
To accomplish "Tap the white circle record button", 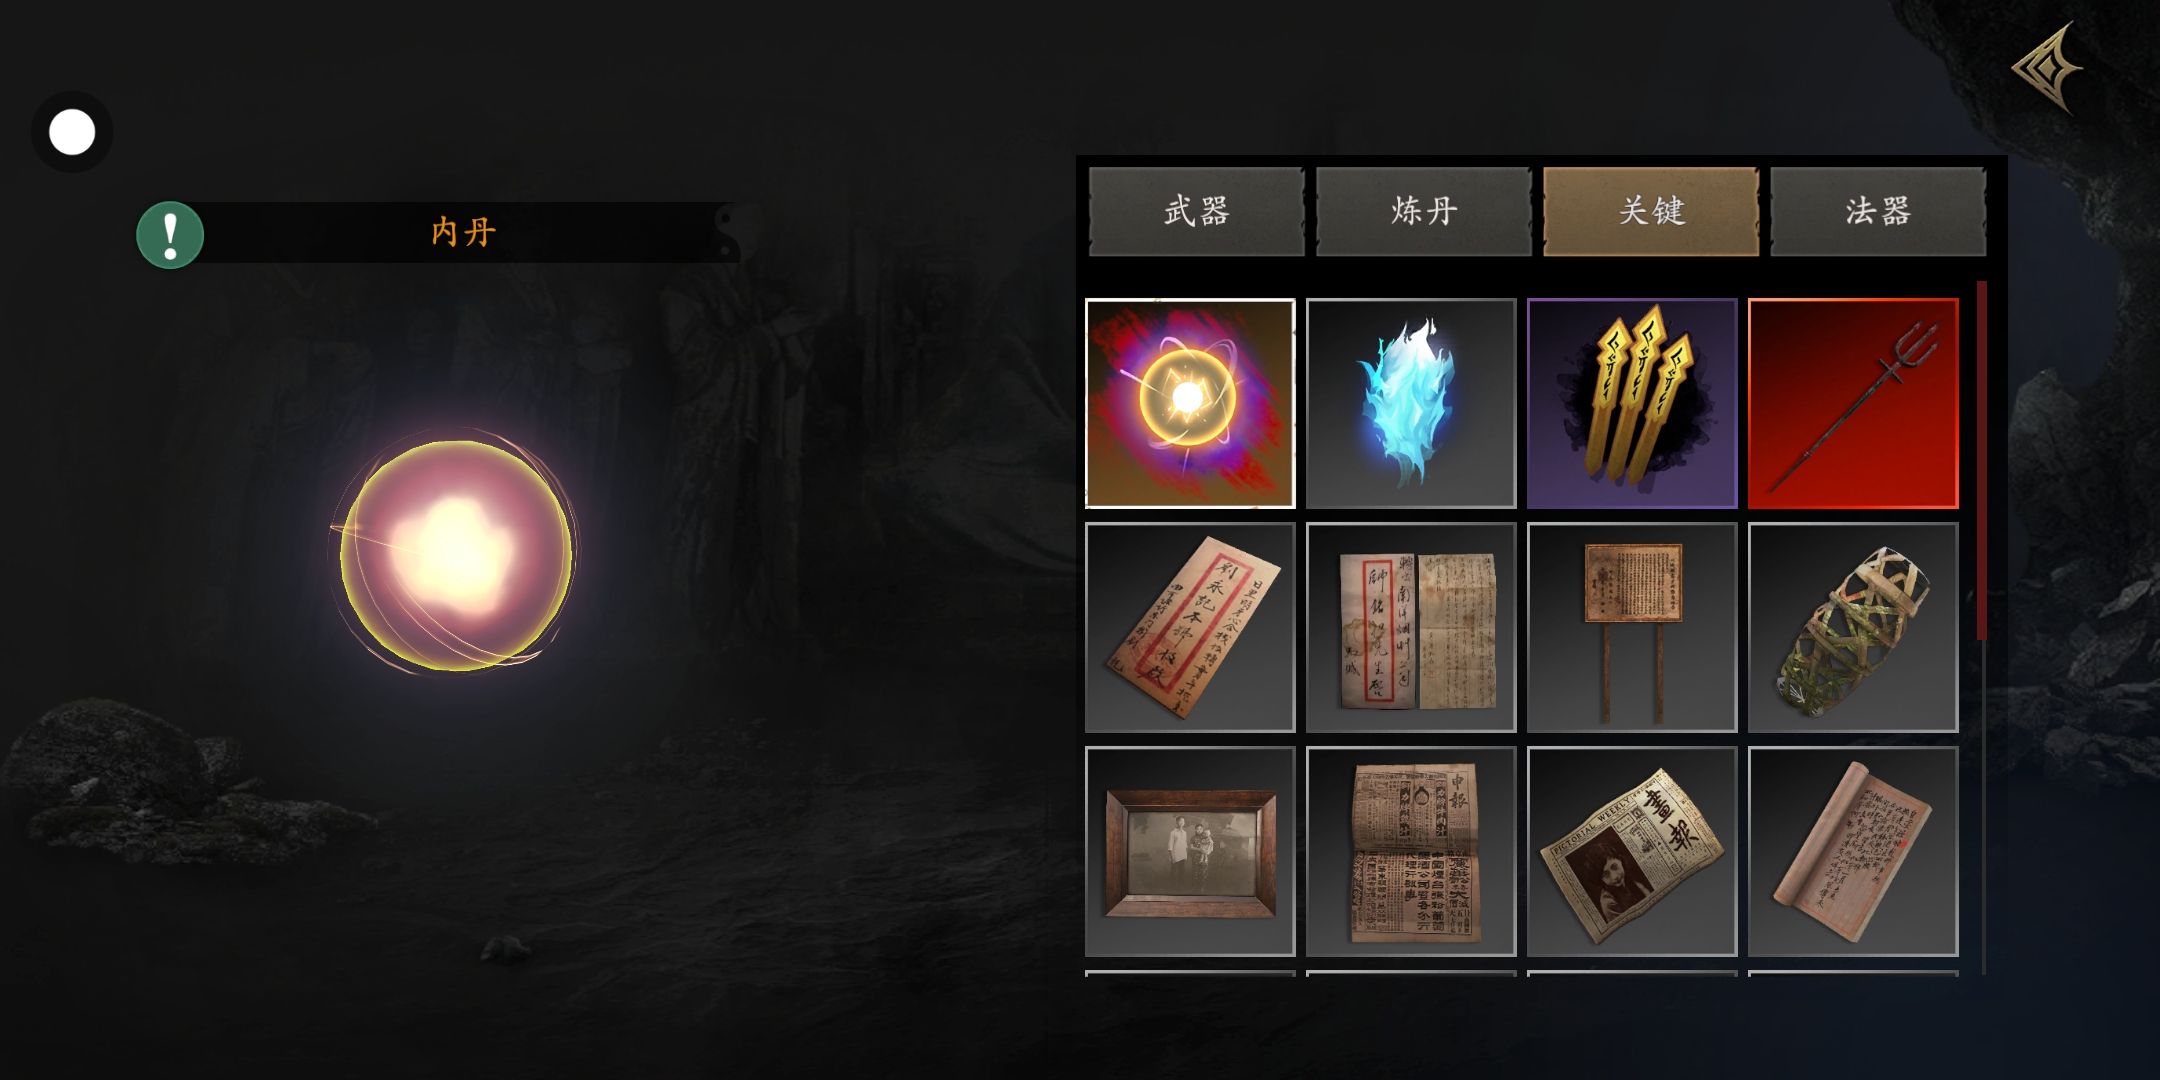I will click(72, 132).
